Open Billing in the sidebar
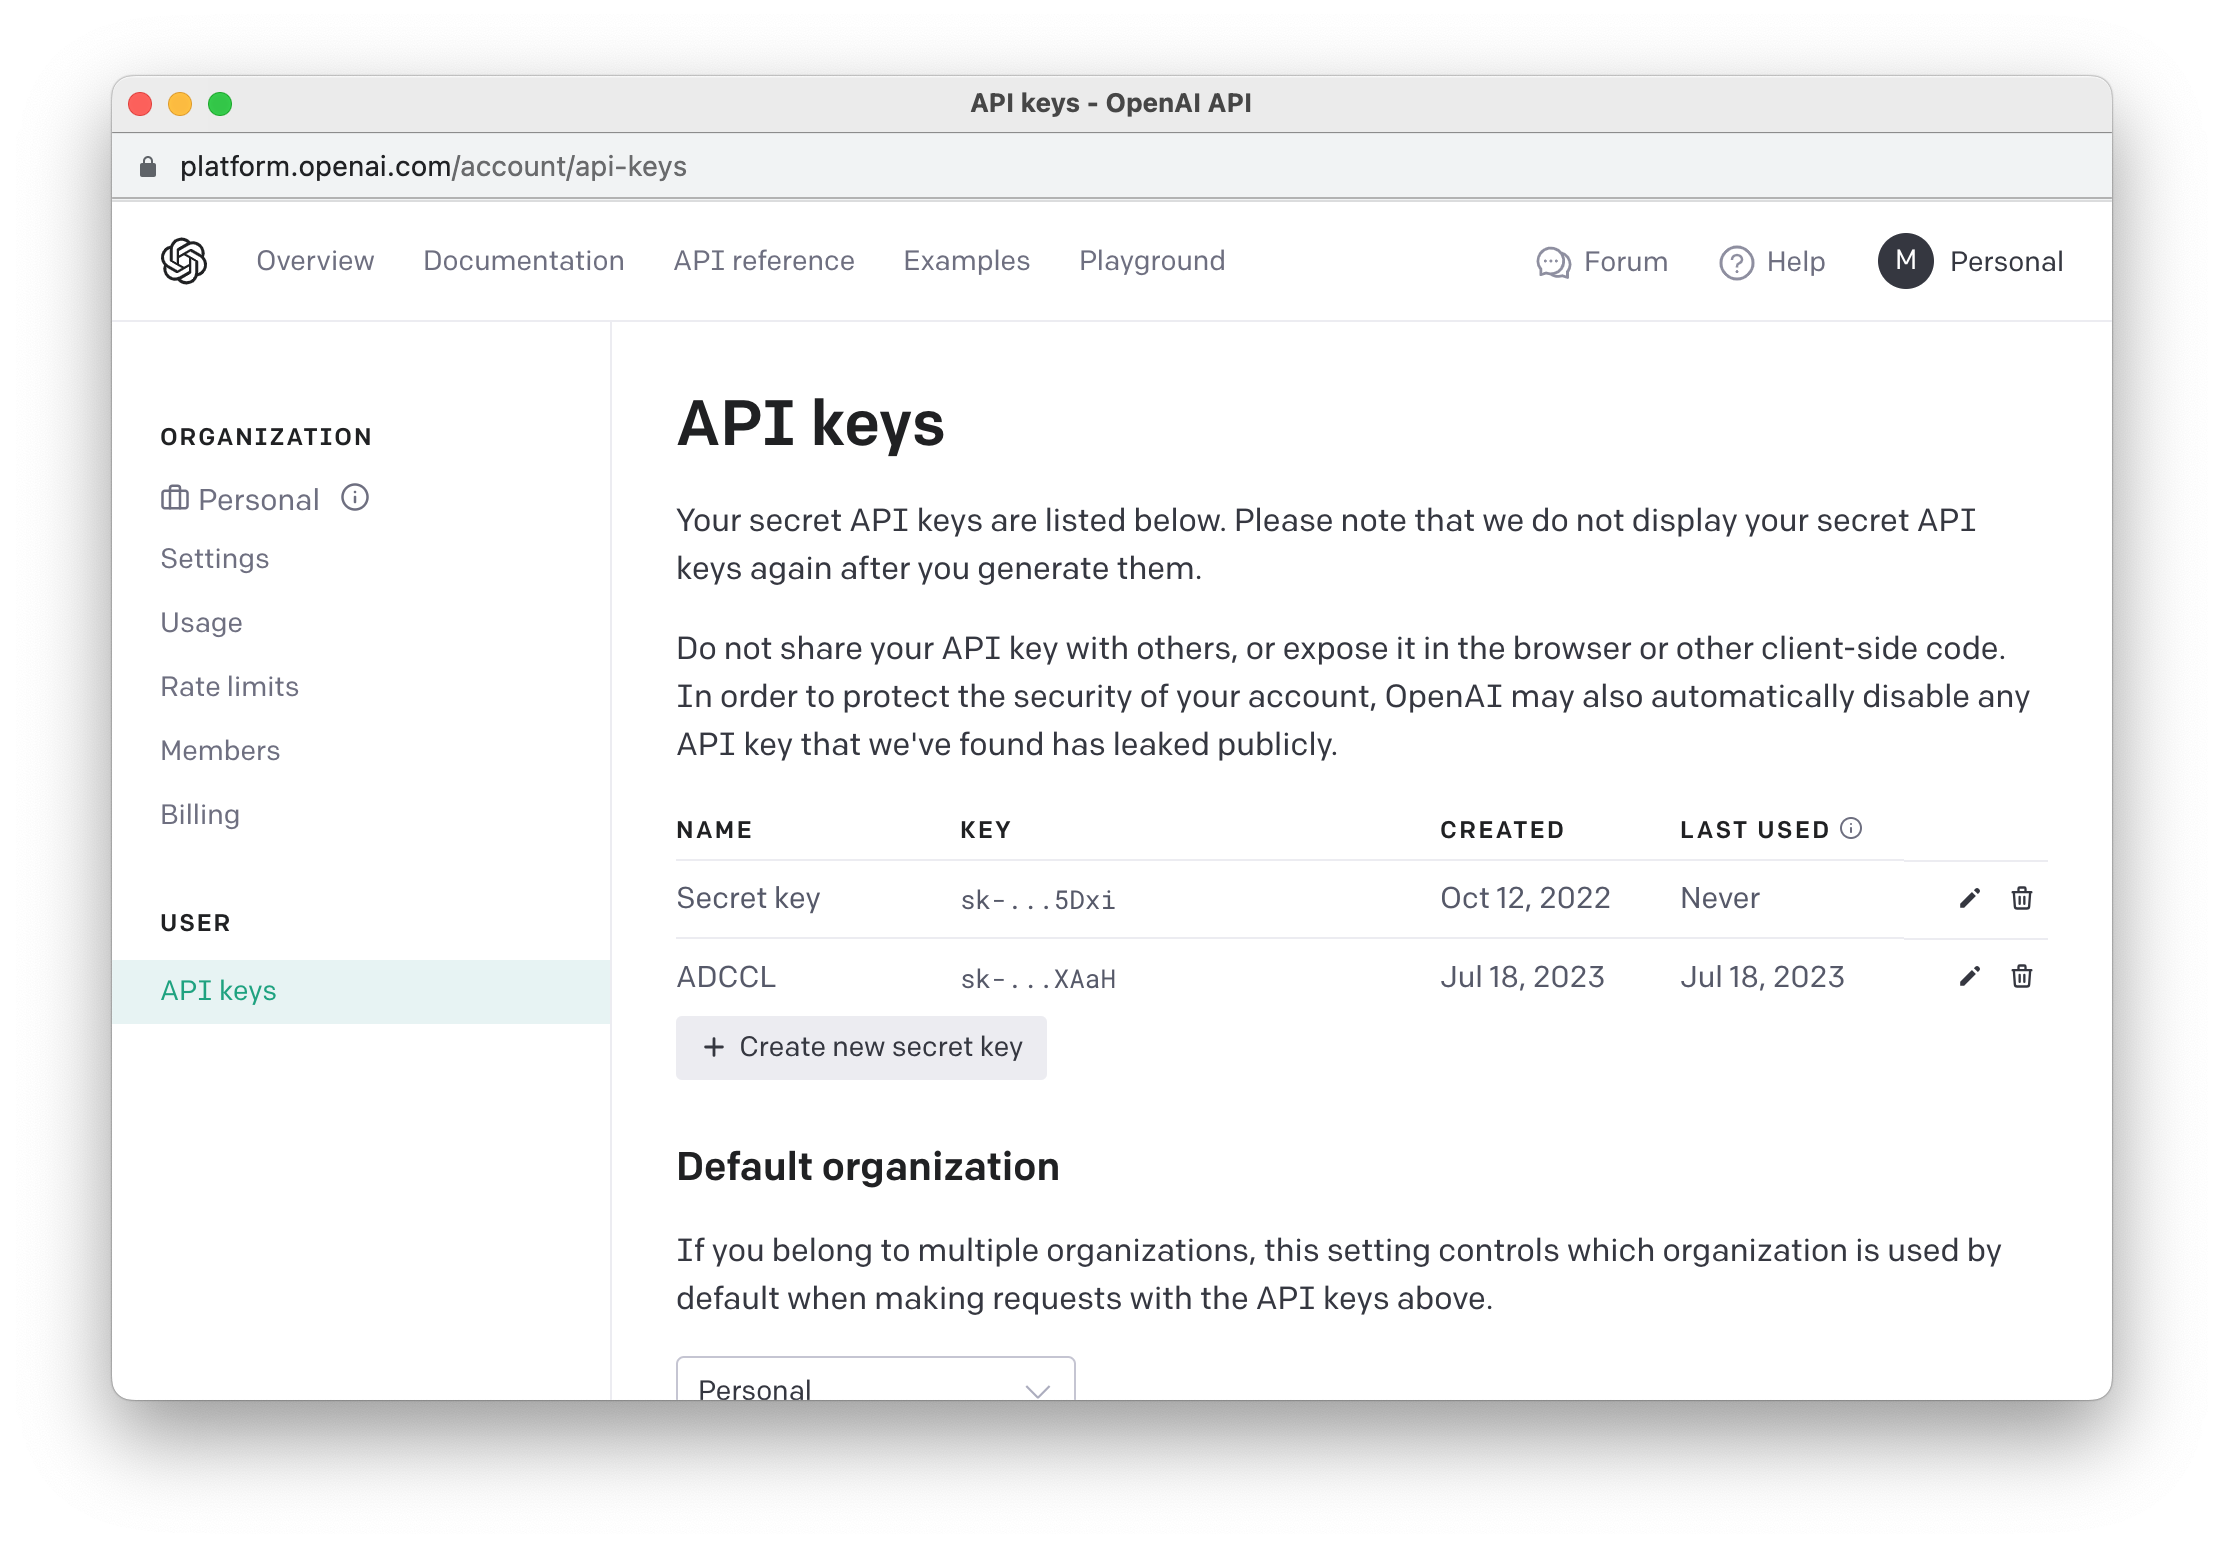Screen dimensions: 2224x1548 coord(200,814)
